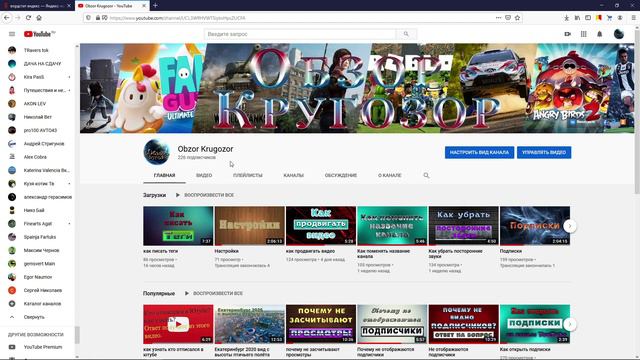The image size is (640, 360).
Task: Open the YouTube hamburger guide menu
Action: [x=12, y=34]
